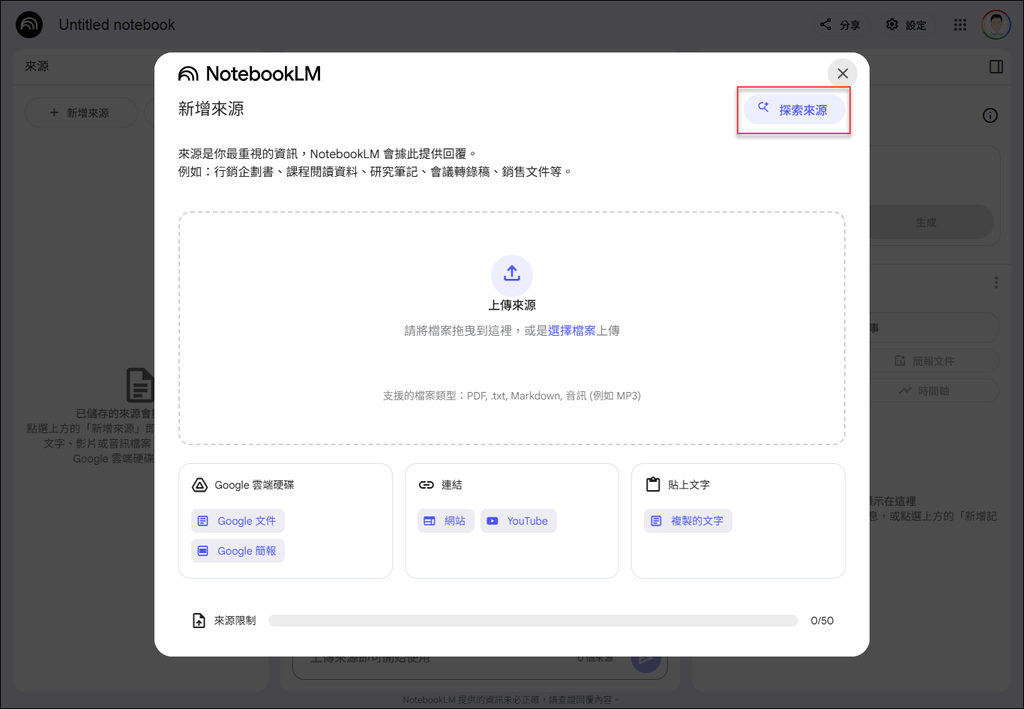Choose the 網站 link source
Image resolution: width=1024 pixels, height=709 pixels.
445,521
